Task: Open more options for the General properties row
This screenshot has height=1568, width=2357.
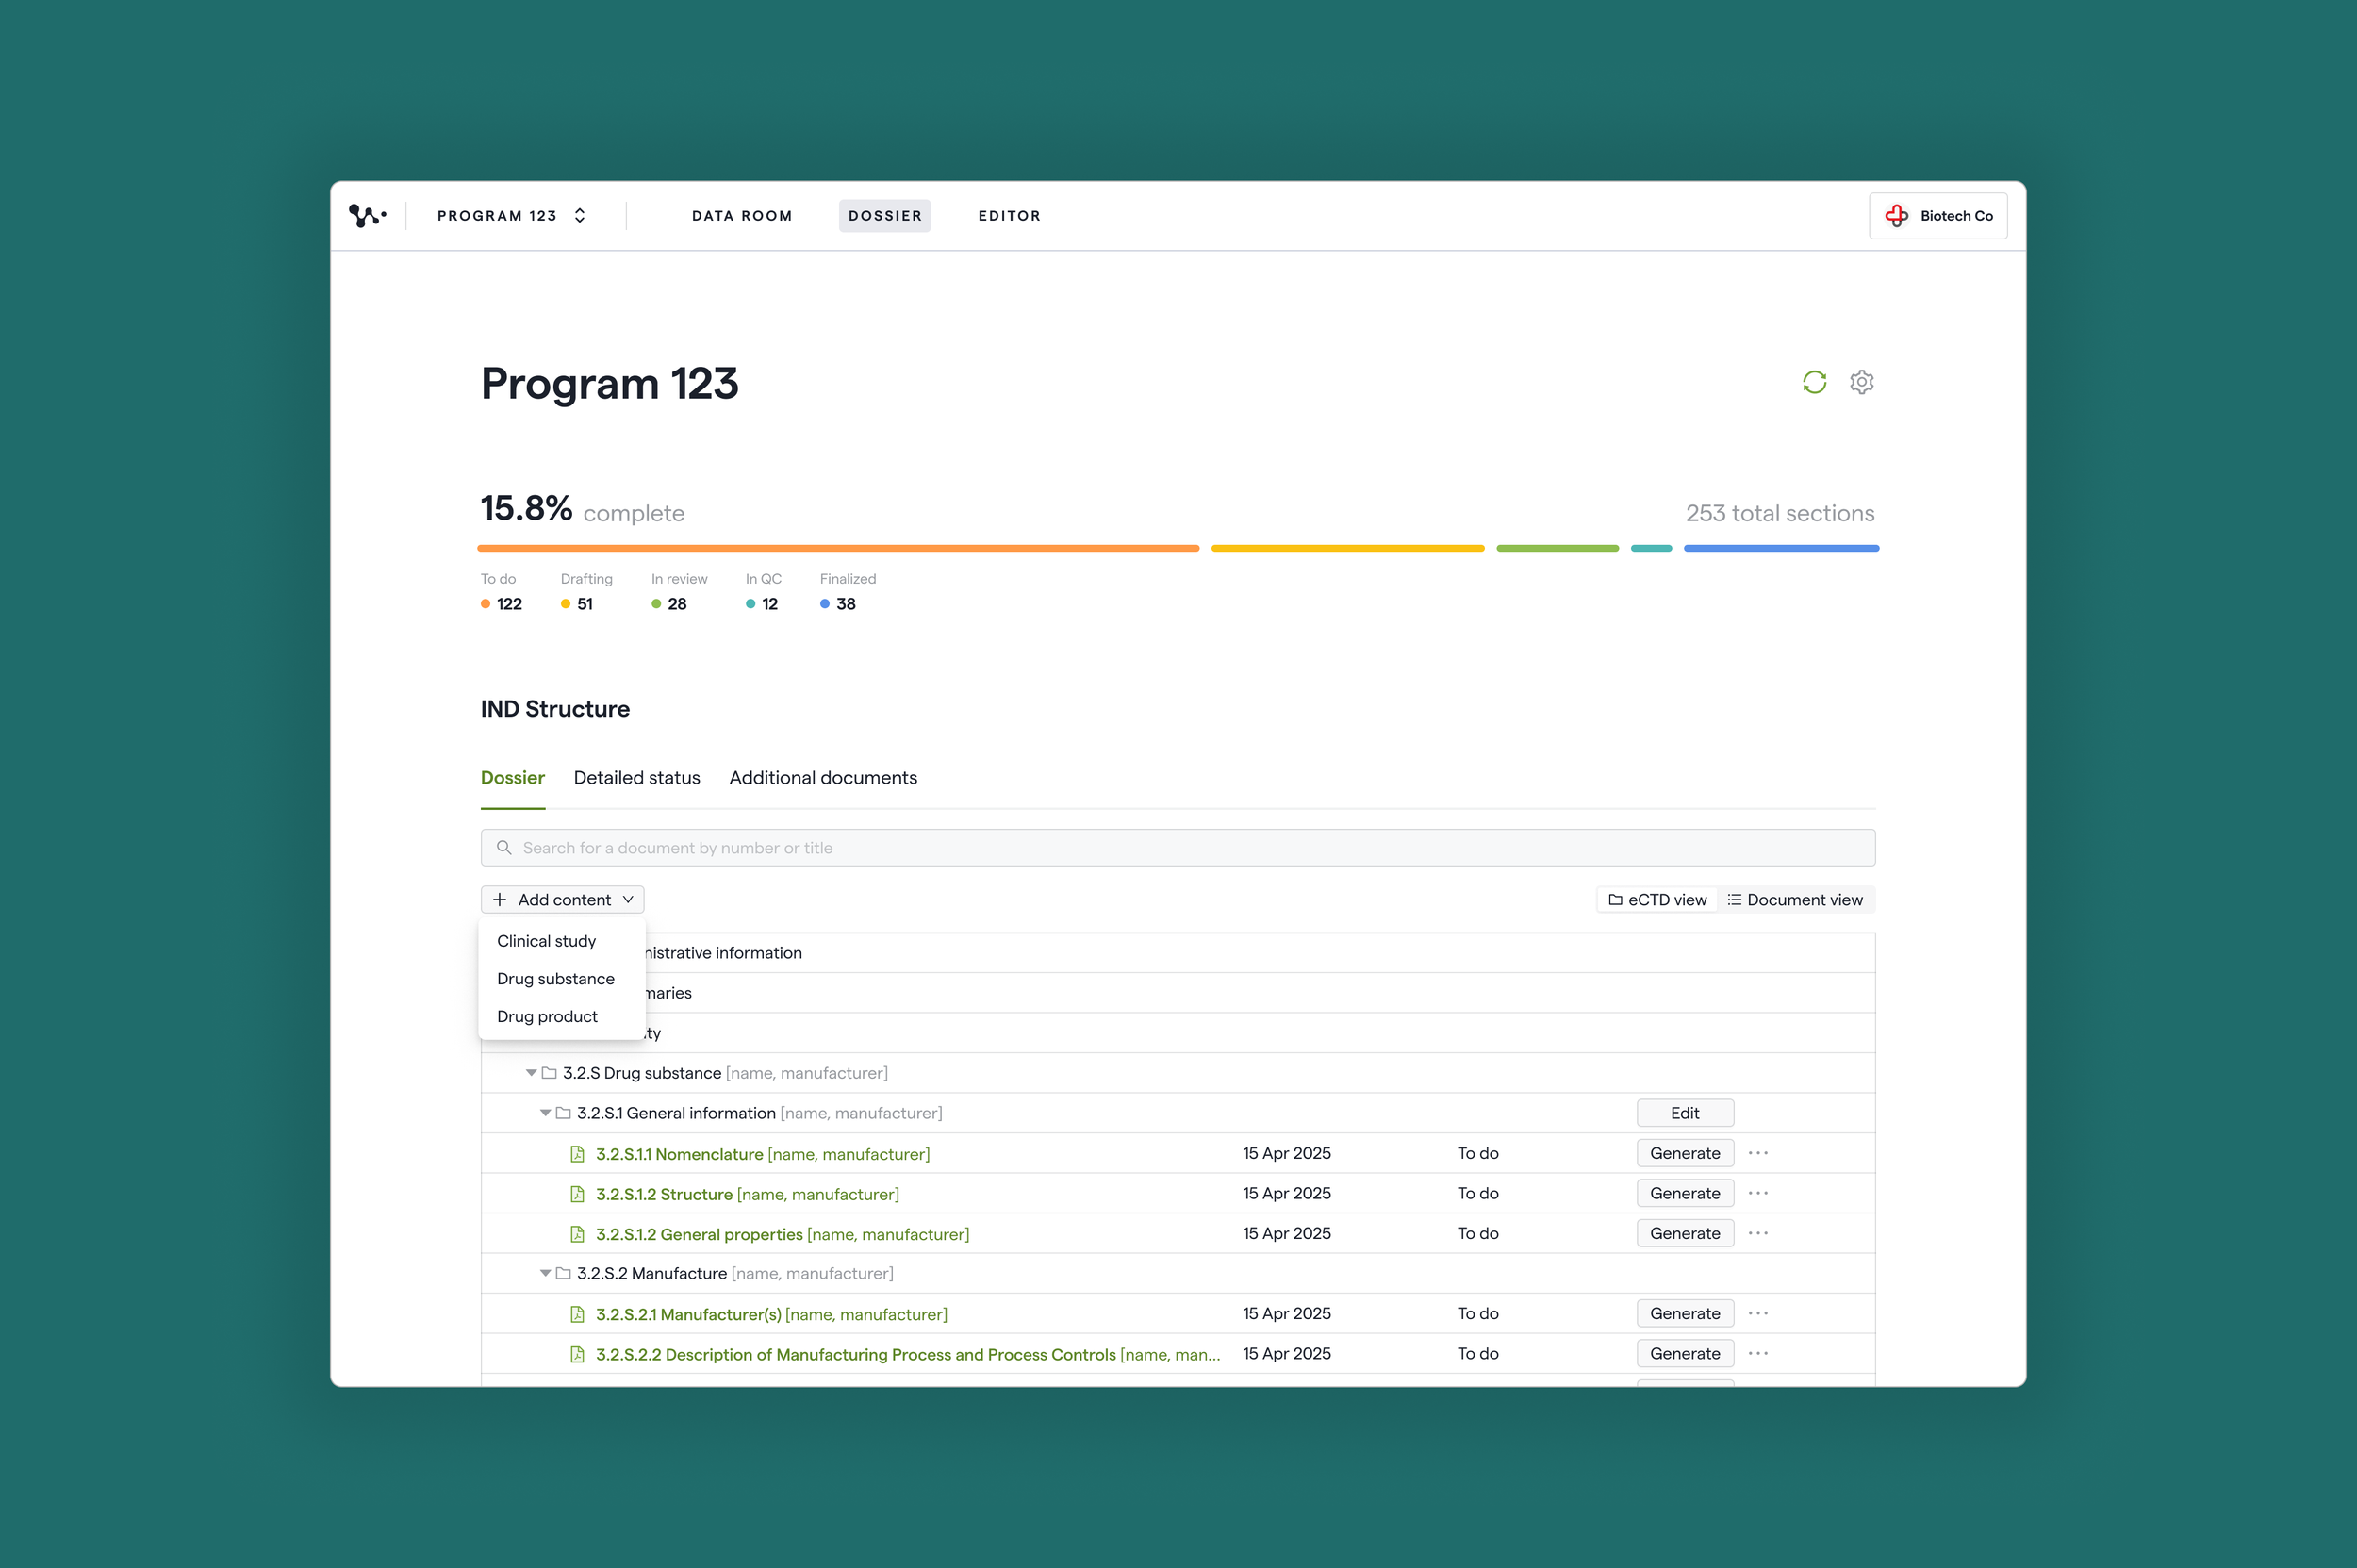Action: coord(1758,1233)
